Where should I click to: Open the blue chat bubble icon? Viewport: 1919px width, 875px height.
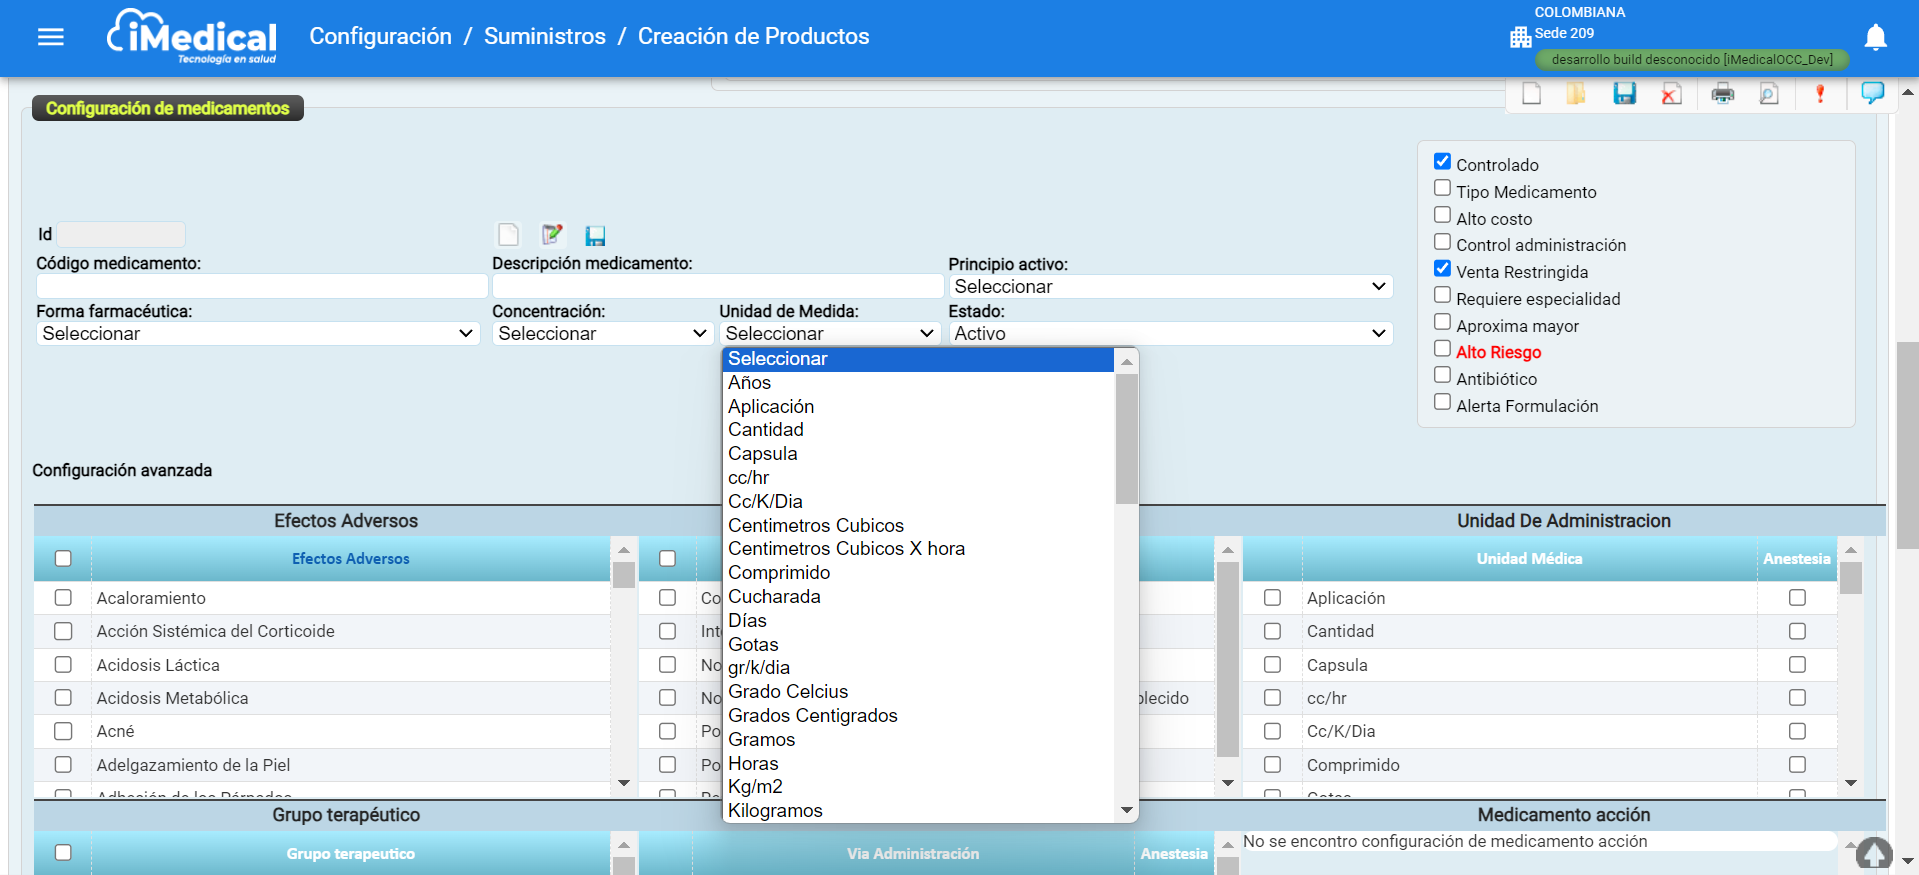click(1872, 93)
